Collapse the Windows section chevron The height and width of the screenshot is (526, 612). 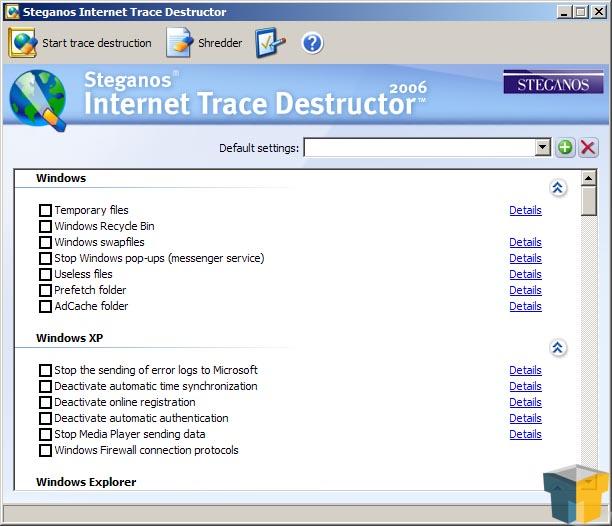pos(558,188)
